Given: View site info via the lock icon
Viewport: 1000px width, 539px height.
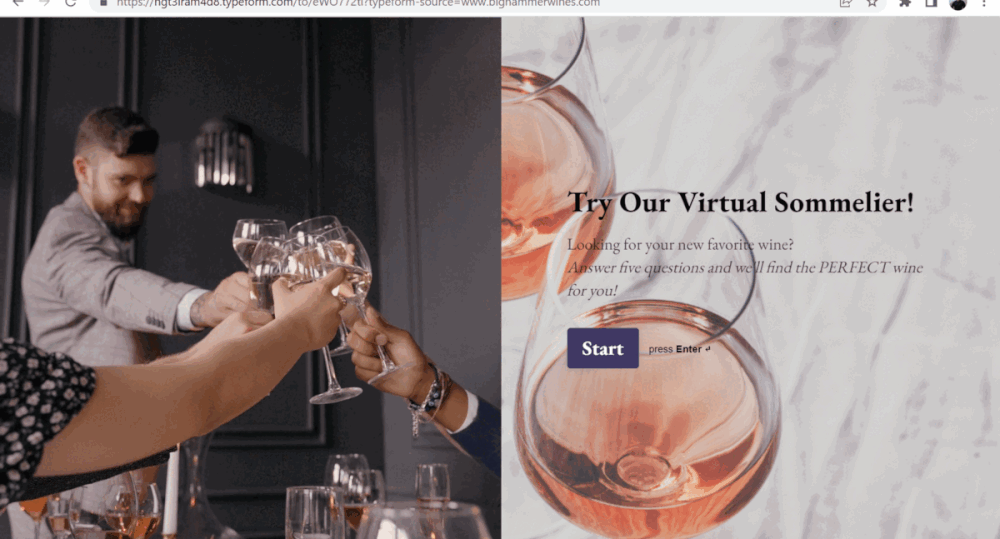Looking at the screenshot, I should [103, 3].
